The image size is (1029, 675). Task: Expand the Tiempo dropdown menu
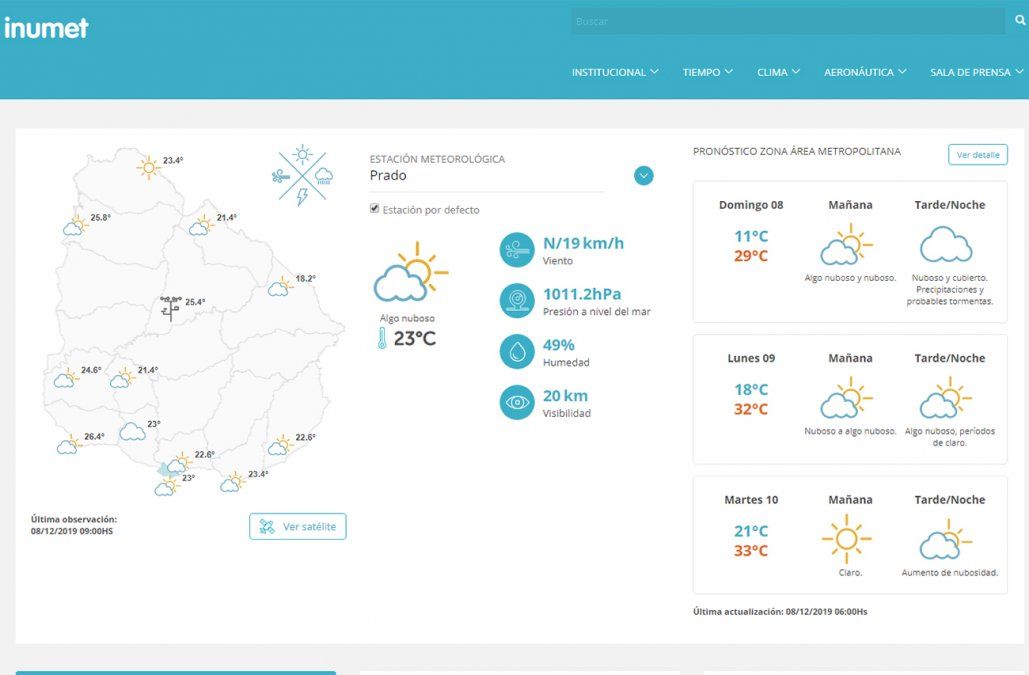coord(707,72)
